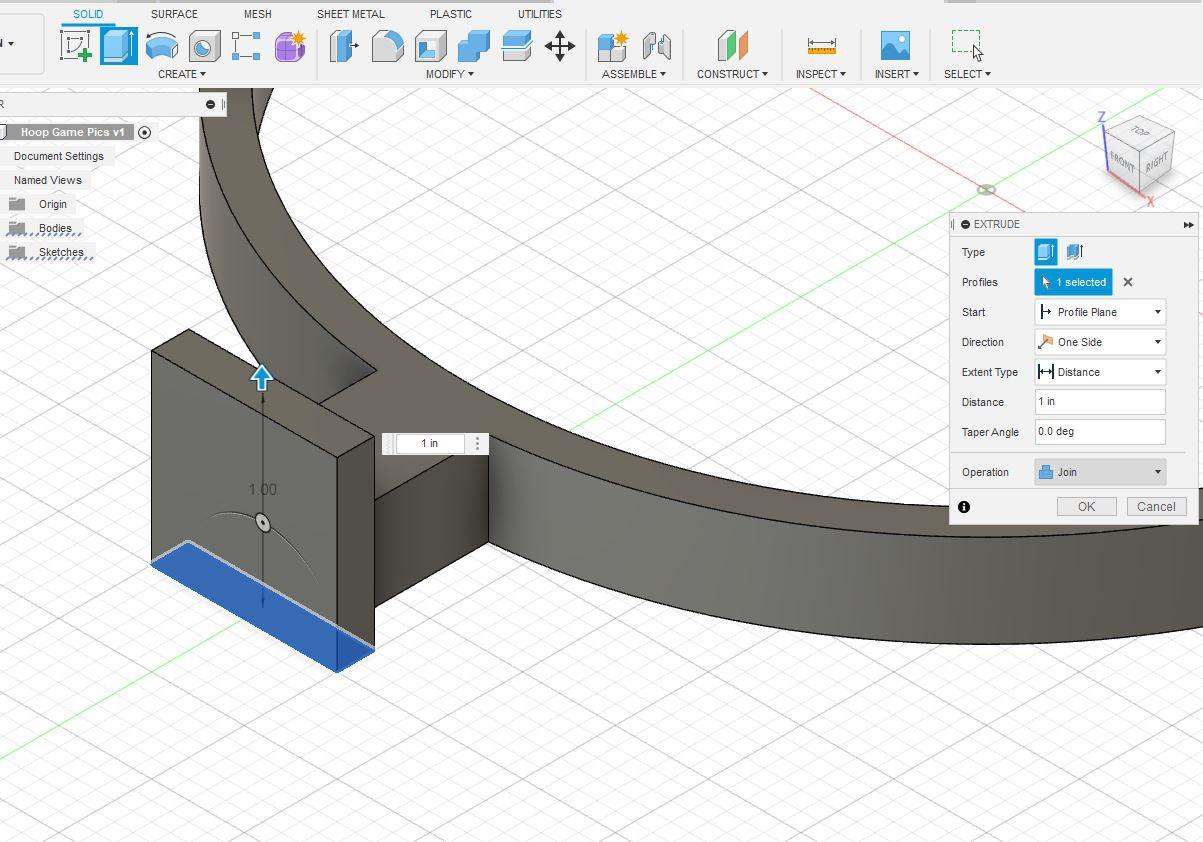Toggle the browser panel display control
This screenshot has height=842, width=1203.
[210, 104]
